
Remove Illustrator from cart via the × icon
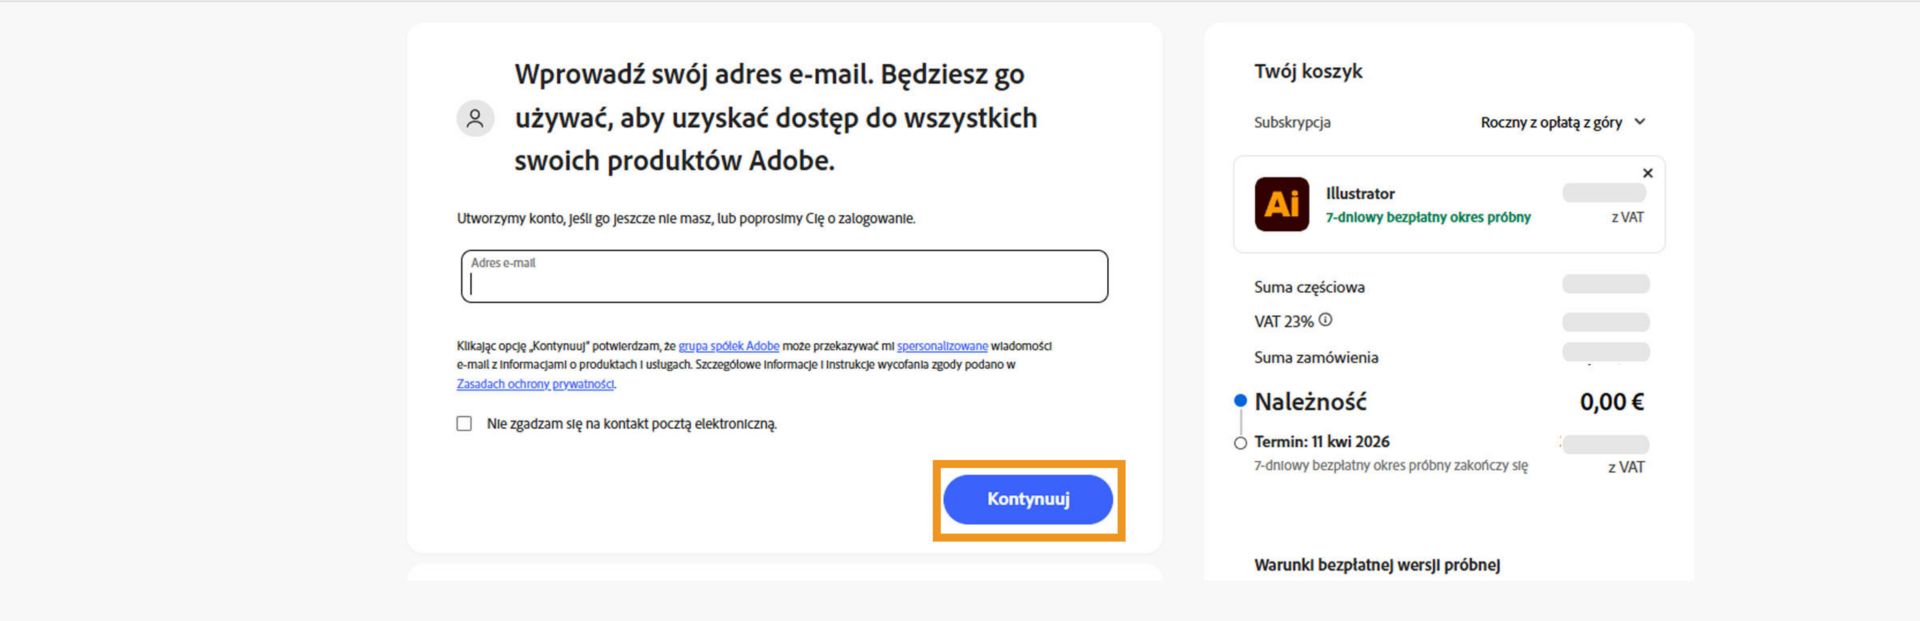[x=1646, y=172]
